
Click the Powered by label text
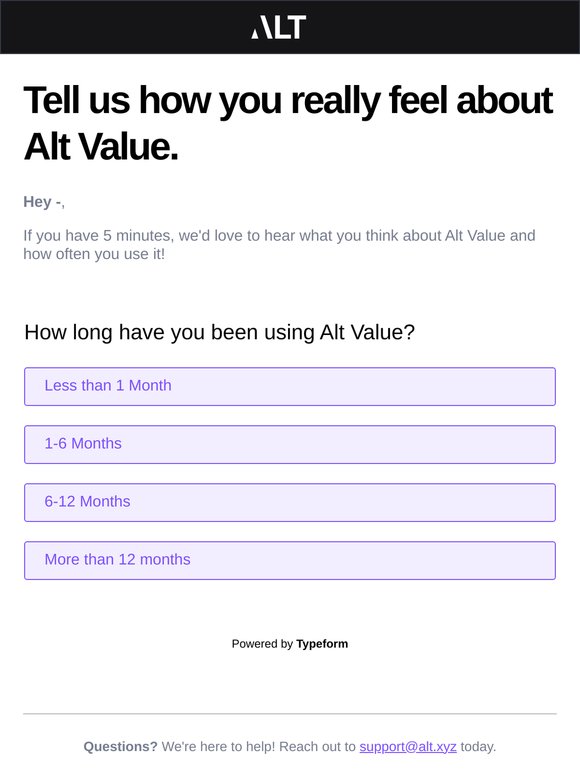pos(262,644)
